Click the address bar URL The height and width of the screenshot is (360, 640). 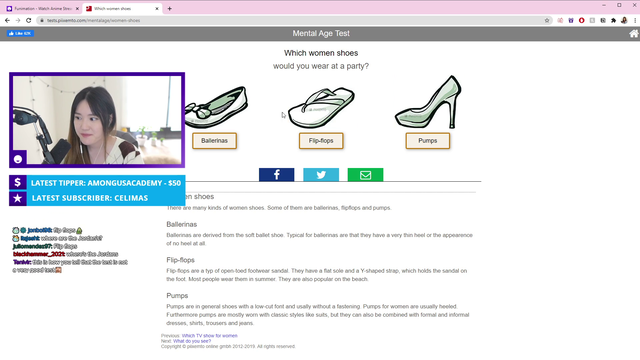[93, 20]
